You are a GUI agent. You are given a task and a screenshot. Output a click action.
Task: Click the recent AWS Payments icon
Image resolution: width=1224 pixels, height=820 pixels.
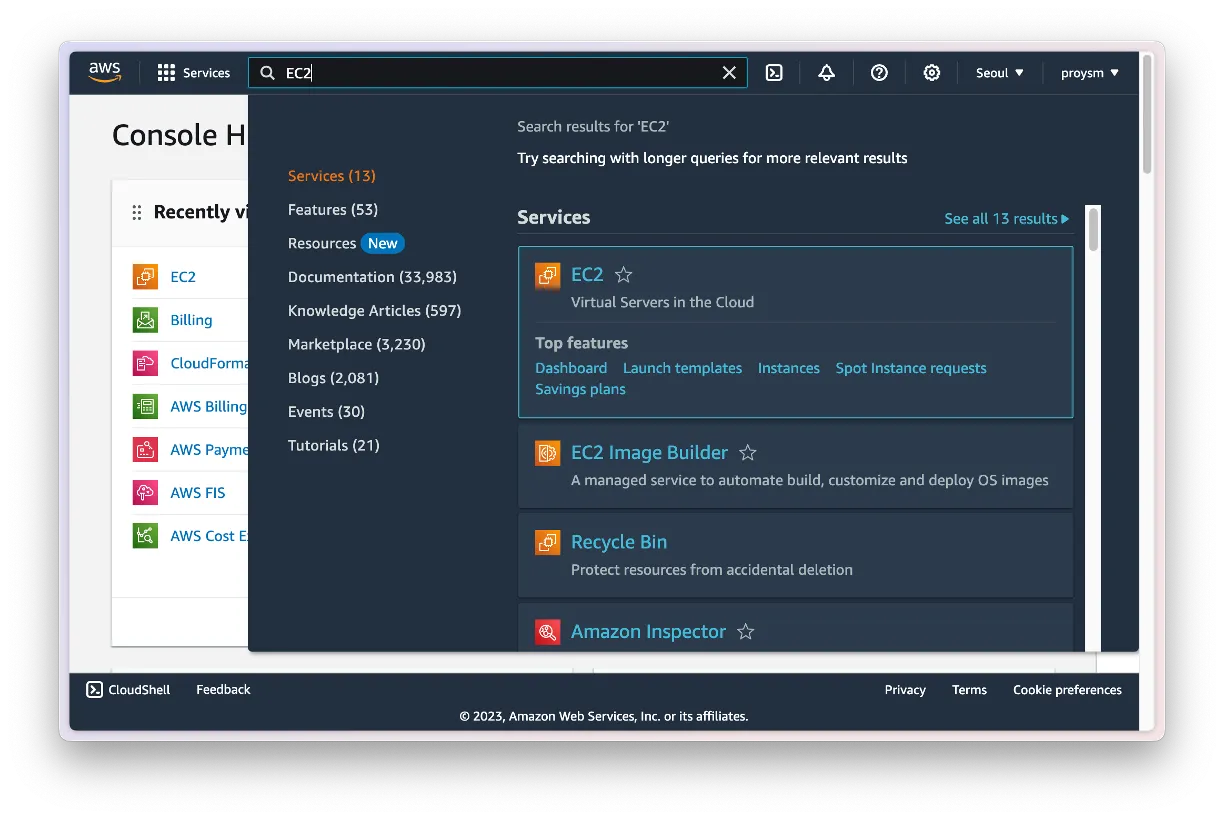[x=145, y=450]
